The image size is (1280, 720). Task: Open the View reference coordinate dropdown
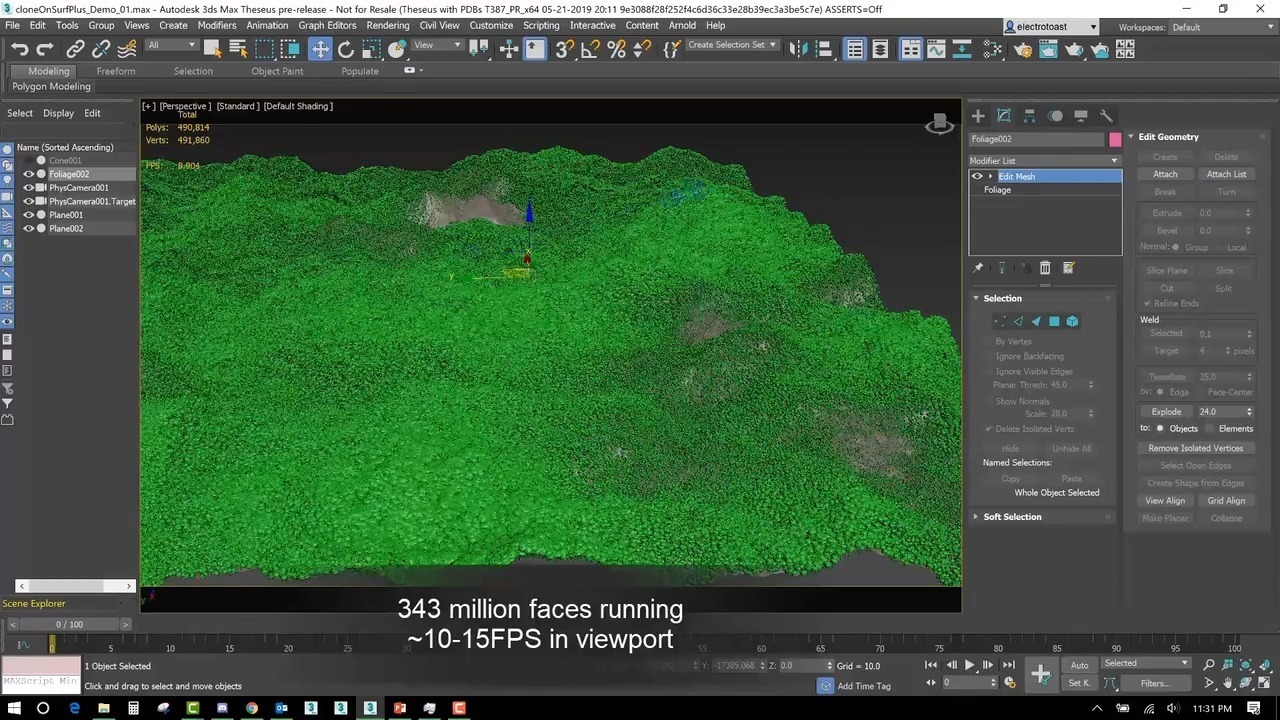click(438, 45)
